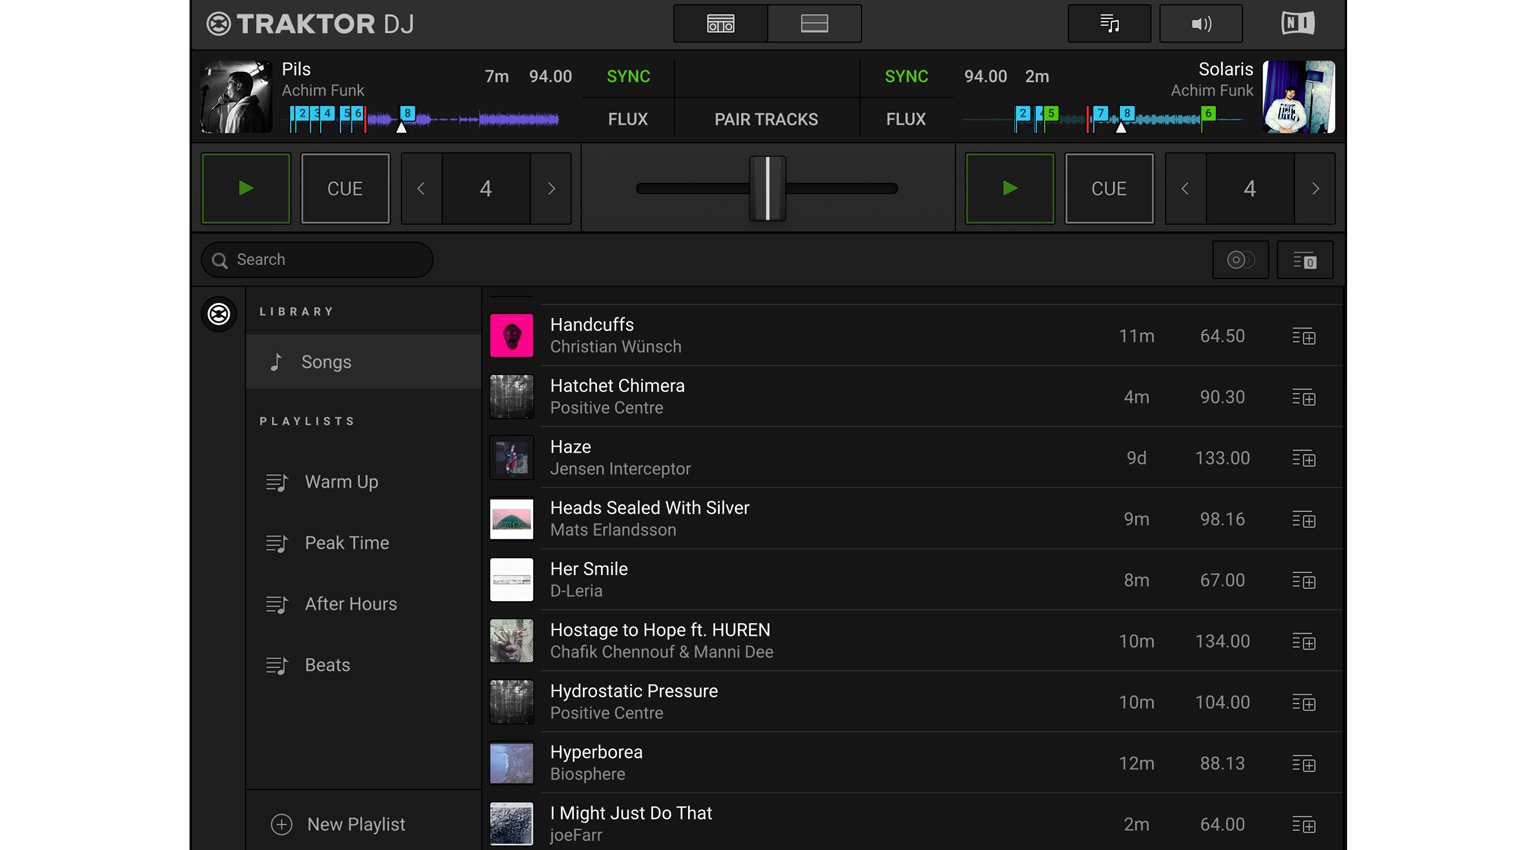
Task: Add Her Smile to the queue
Action: (1304, 580)
